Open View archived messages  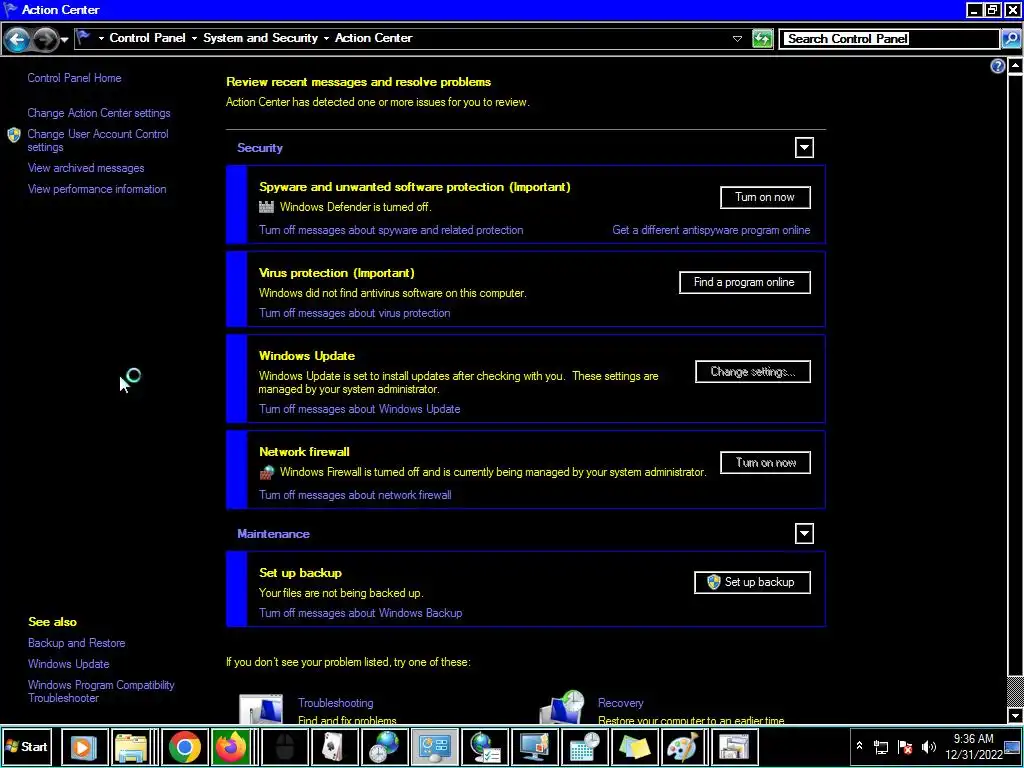click(x=86, y=168)
